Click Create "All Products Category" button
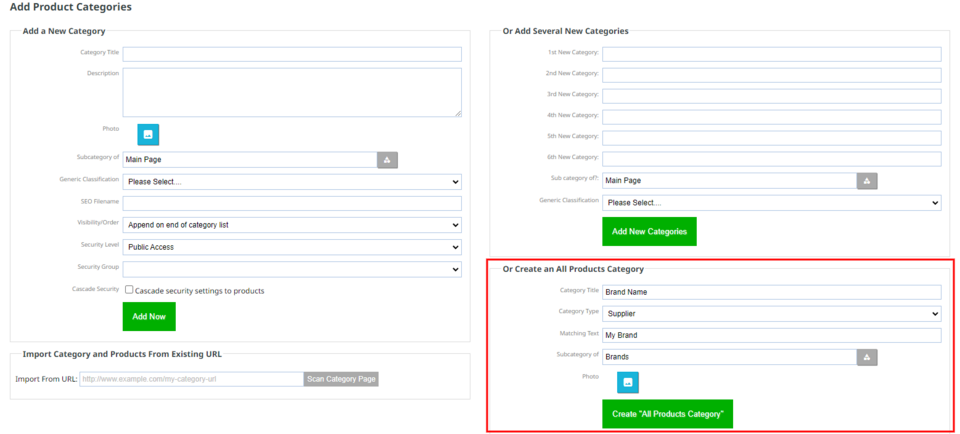 [668, 414]
